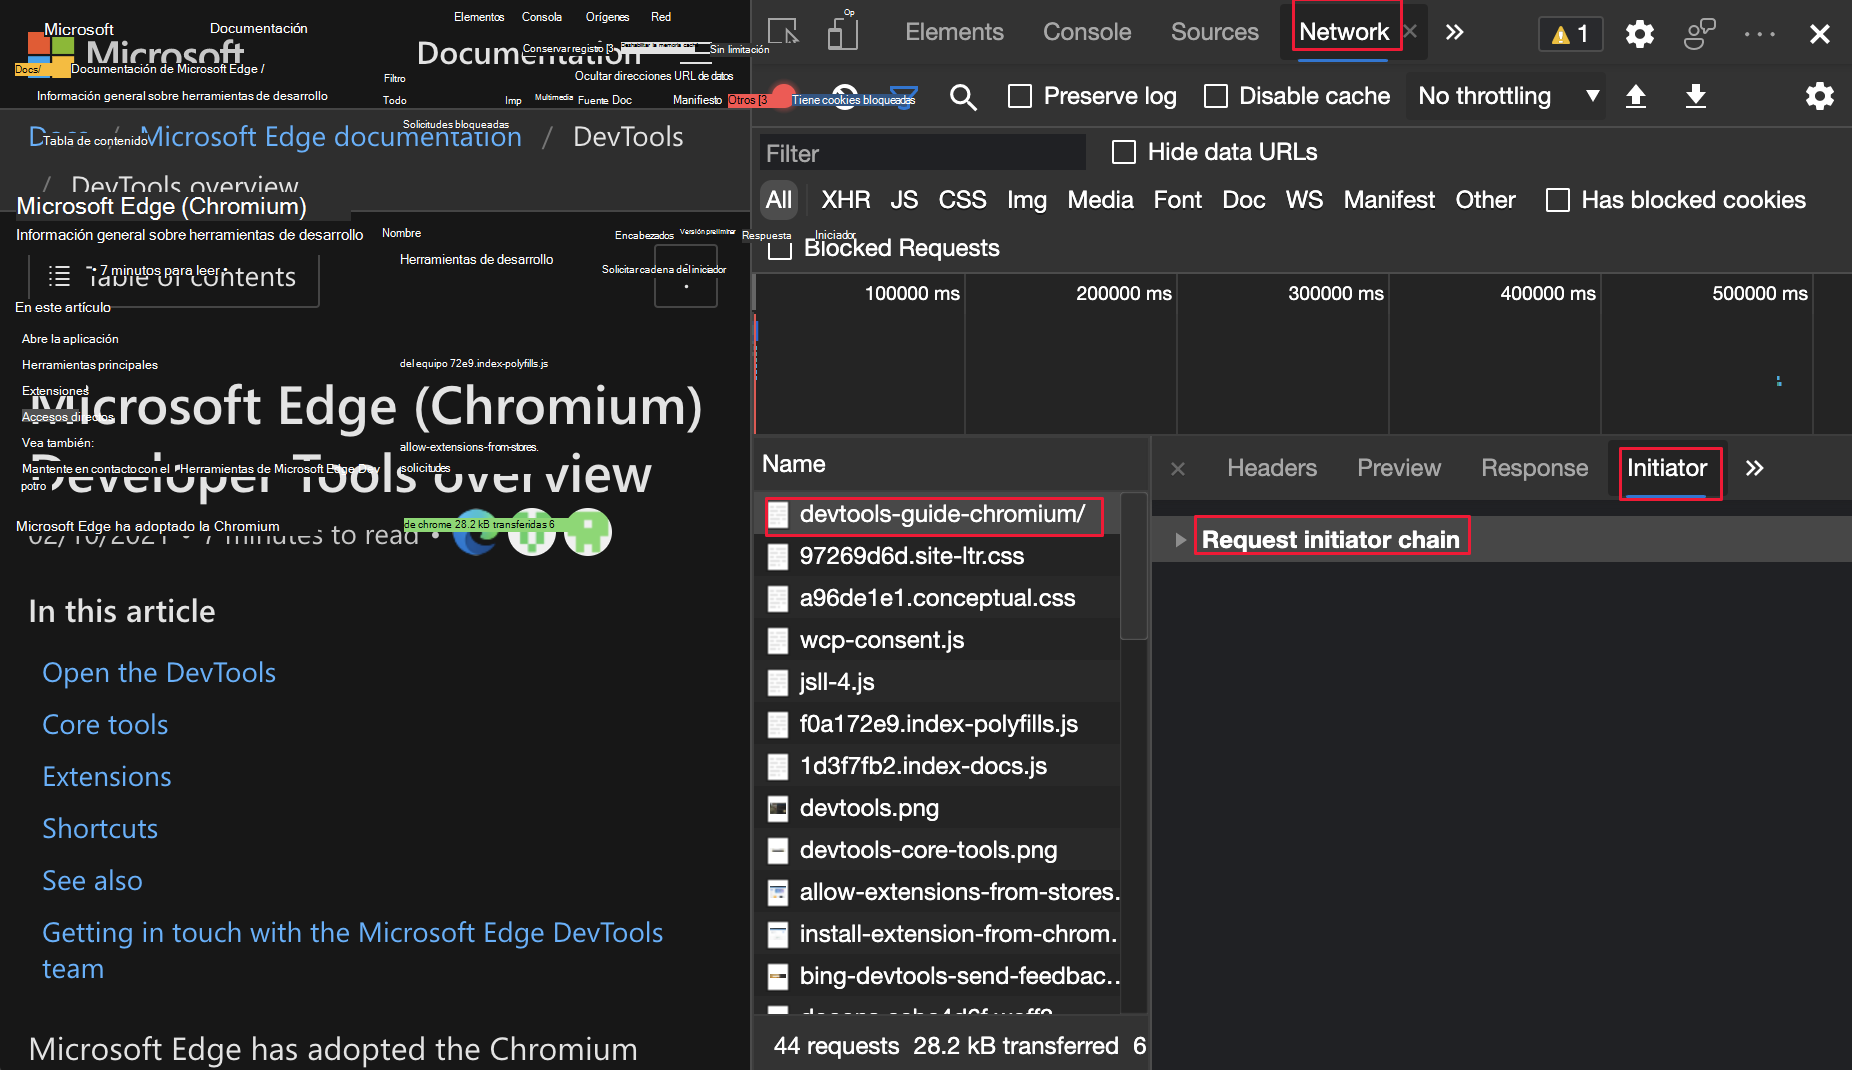
Task: Filter requests by Other type
Action: point(1485,200)
